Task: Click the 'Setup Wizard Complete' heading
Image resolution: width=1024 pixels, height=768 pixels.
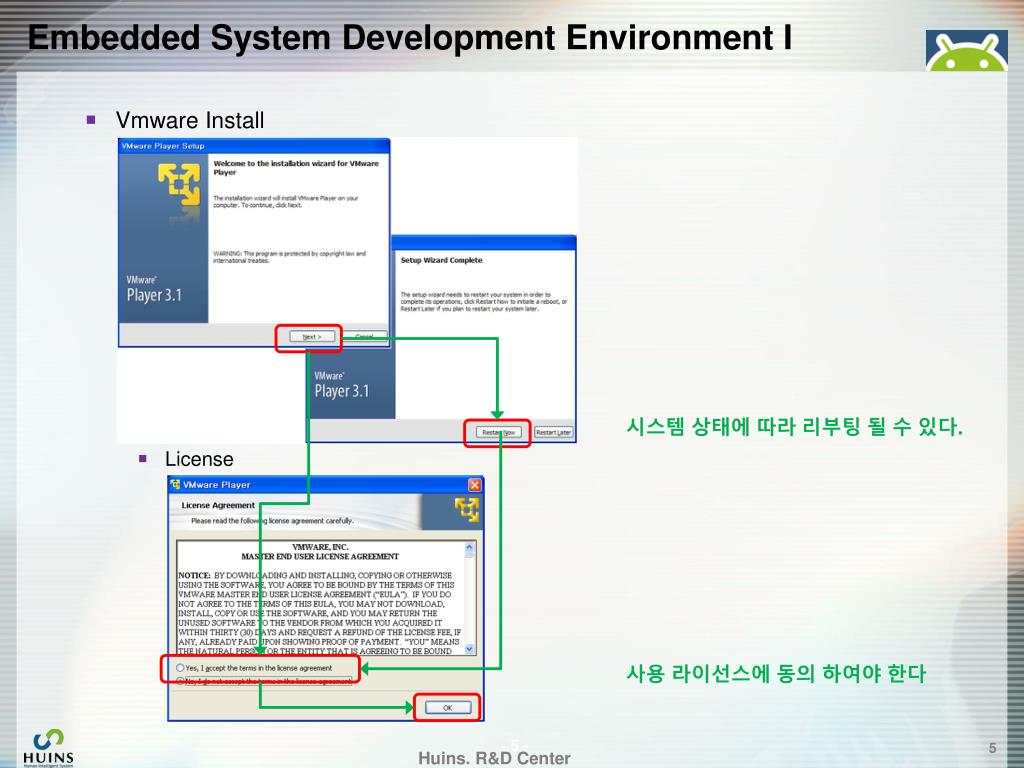Action: point(441,260)
